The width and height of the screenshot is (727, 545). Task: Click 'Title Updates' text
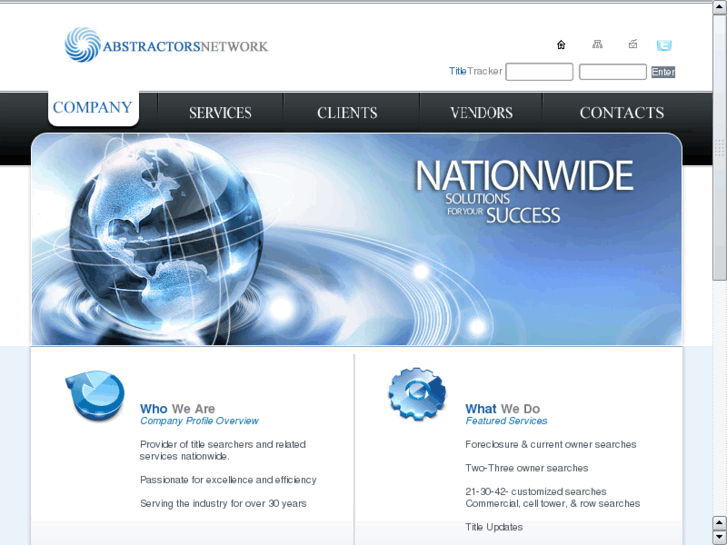494,527
